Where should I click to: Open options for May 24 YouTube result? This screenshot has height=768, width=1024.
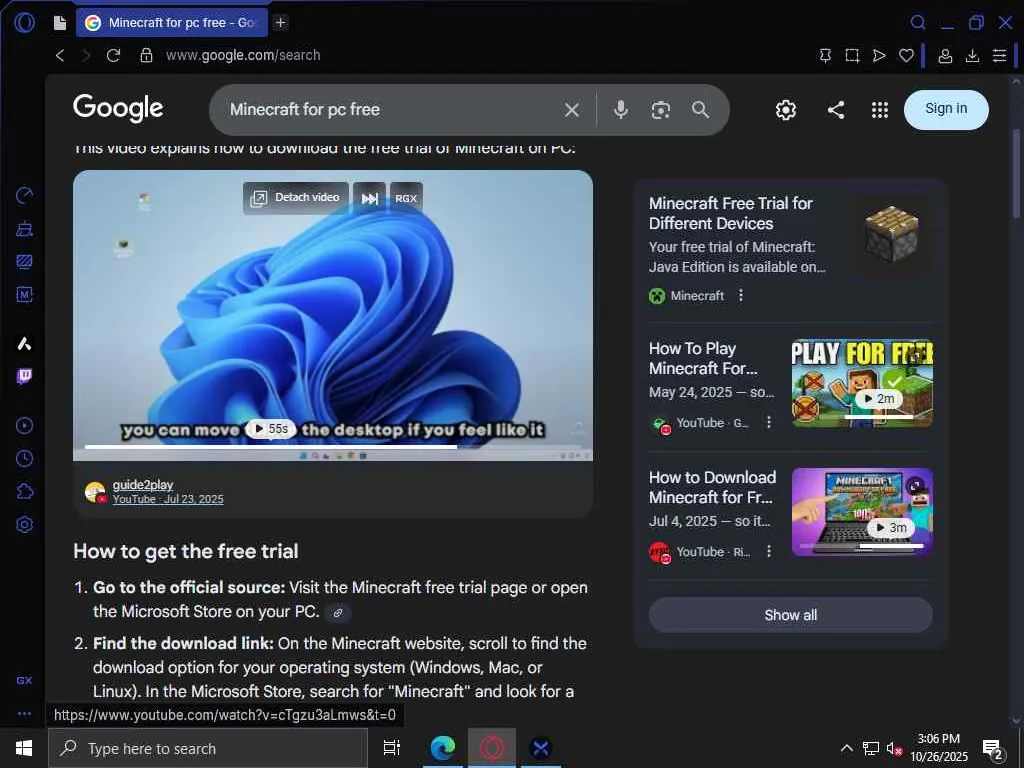click(x=769, y=423)
